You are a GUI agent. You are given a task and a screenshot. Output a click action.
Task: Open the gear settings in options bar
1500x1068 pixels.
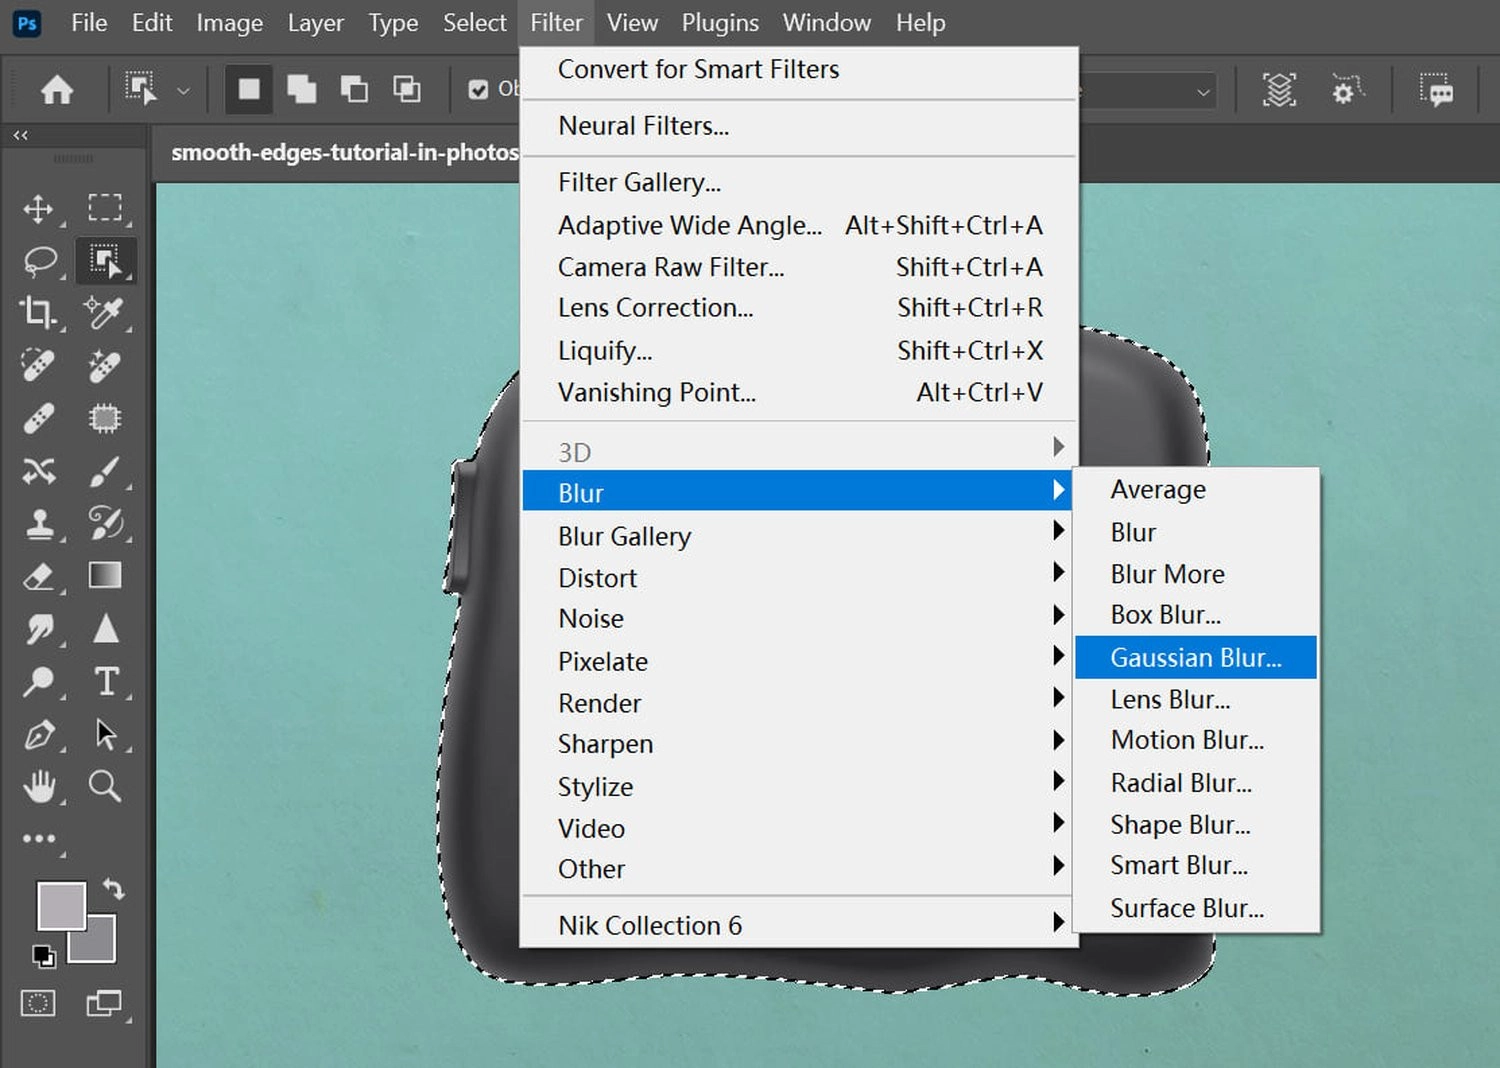tap(1346, 90)
